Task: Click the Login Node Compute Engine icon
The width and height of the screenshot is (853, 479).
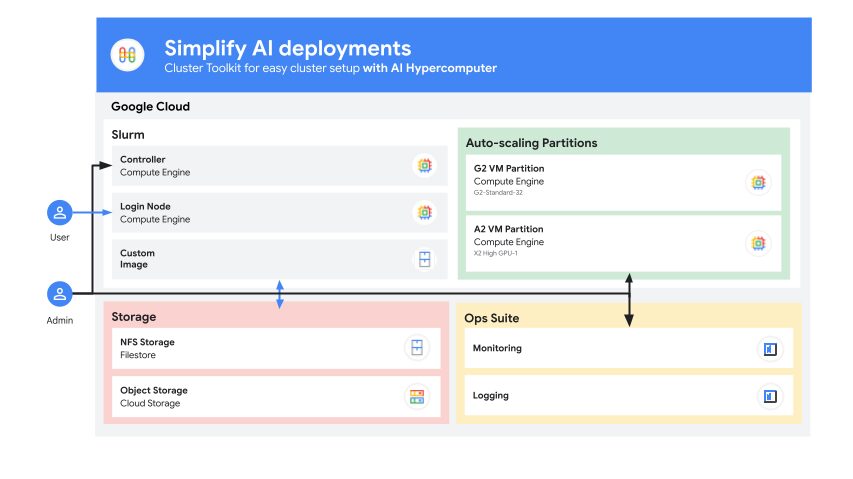Action: click(x=424, y=212)
